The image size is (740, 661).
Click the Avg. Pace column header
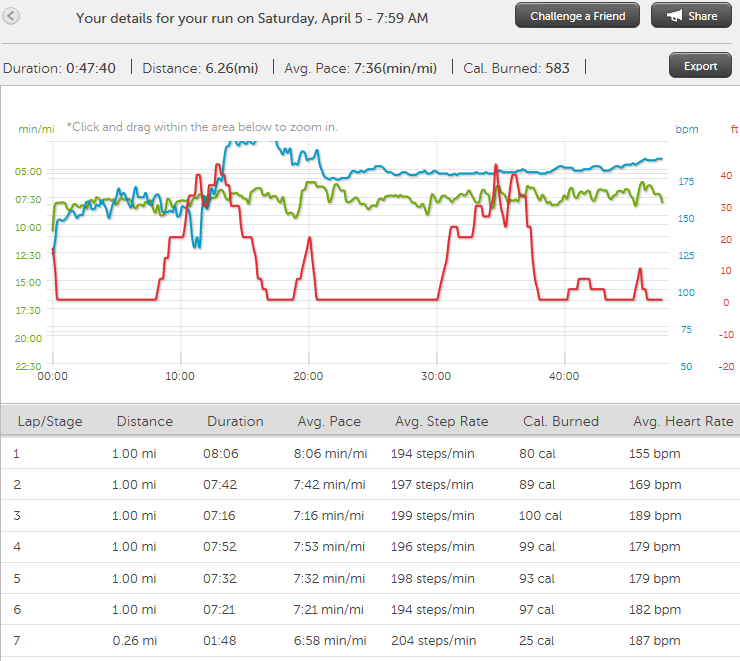329,421
